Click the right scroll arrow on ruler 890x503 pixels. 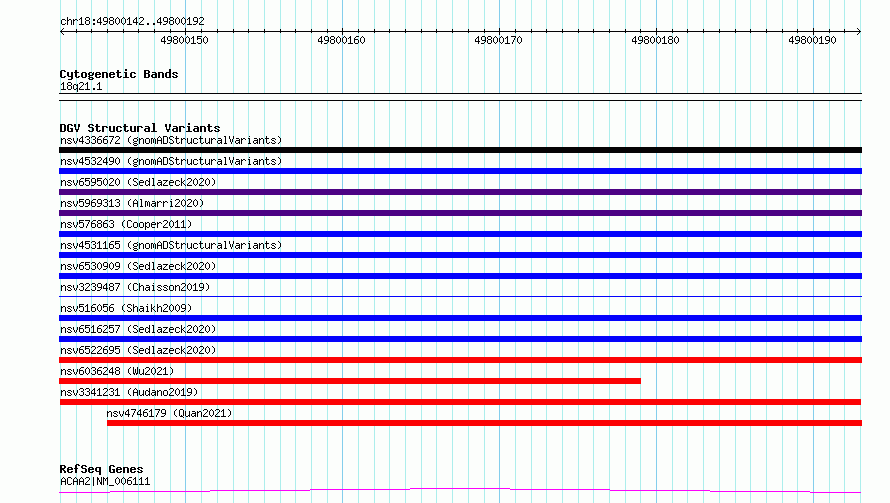858,31
